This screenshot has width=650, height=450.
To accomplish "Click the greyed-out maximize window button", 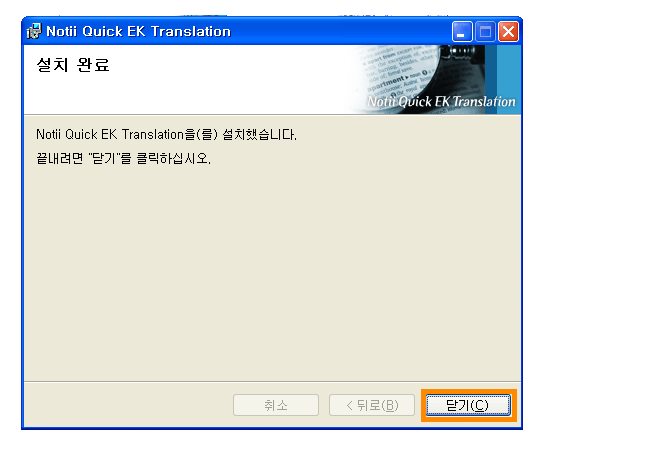I will point(485,31).
